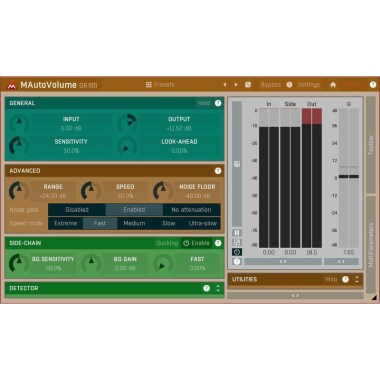Click Hold in General panel

click(203, 103)
